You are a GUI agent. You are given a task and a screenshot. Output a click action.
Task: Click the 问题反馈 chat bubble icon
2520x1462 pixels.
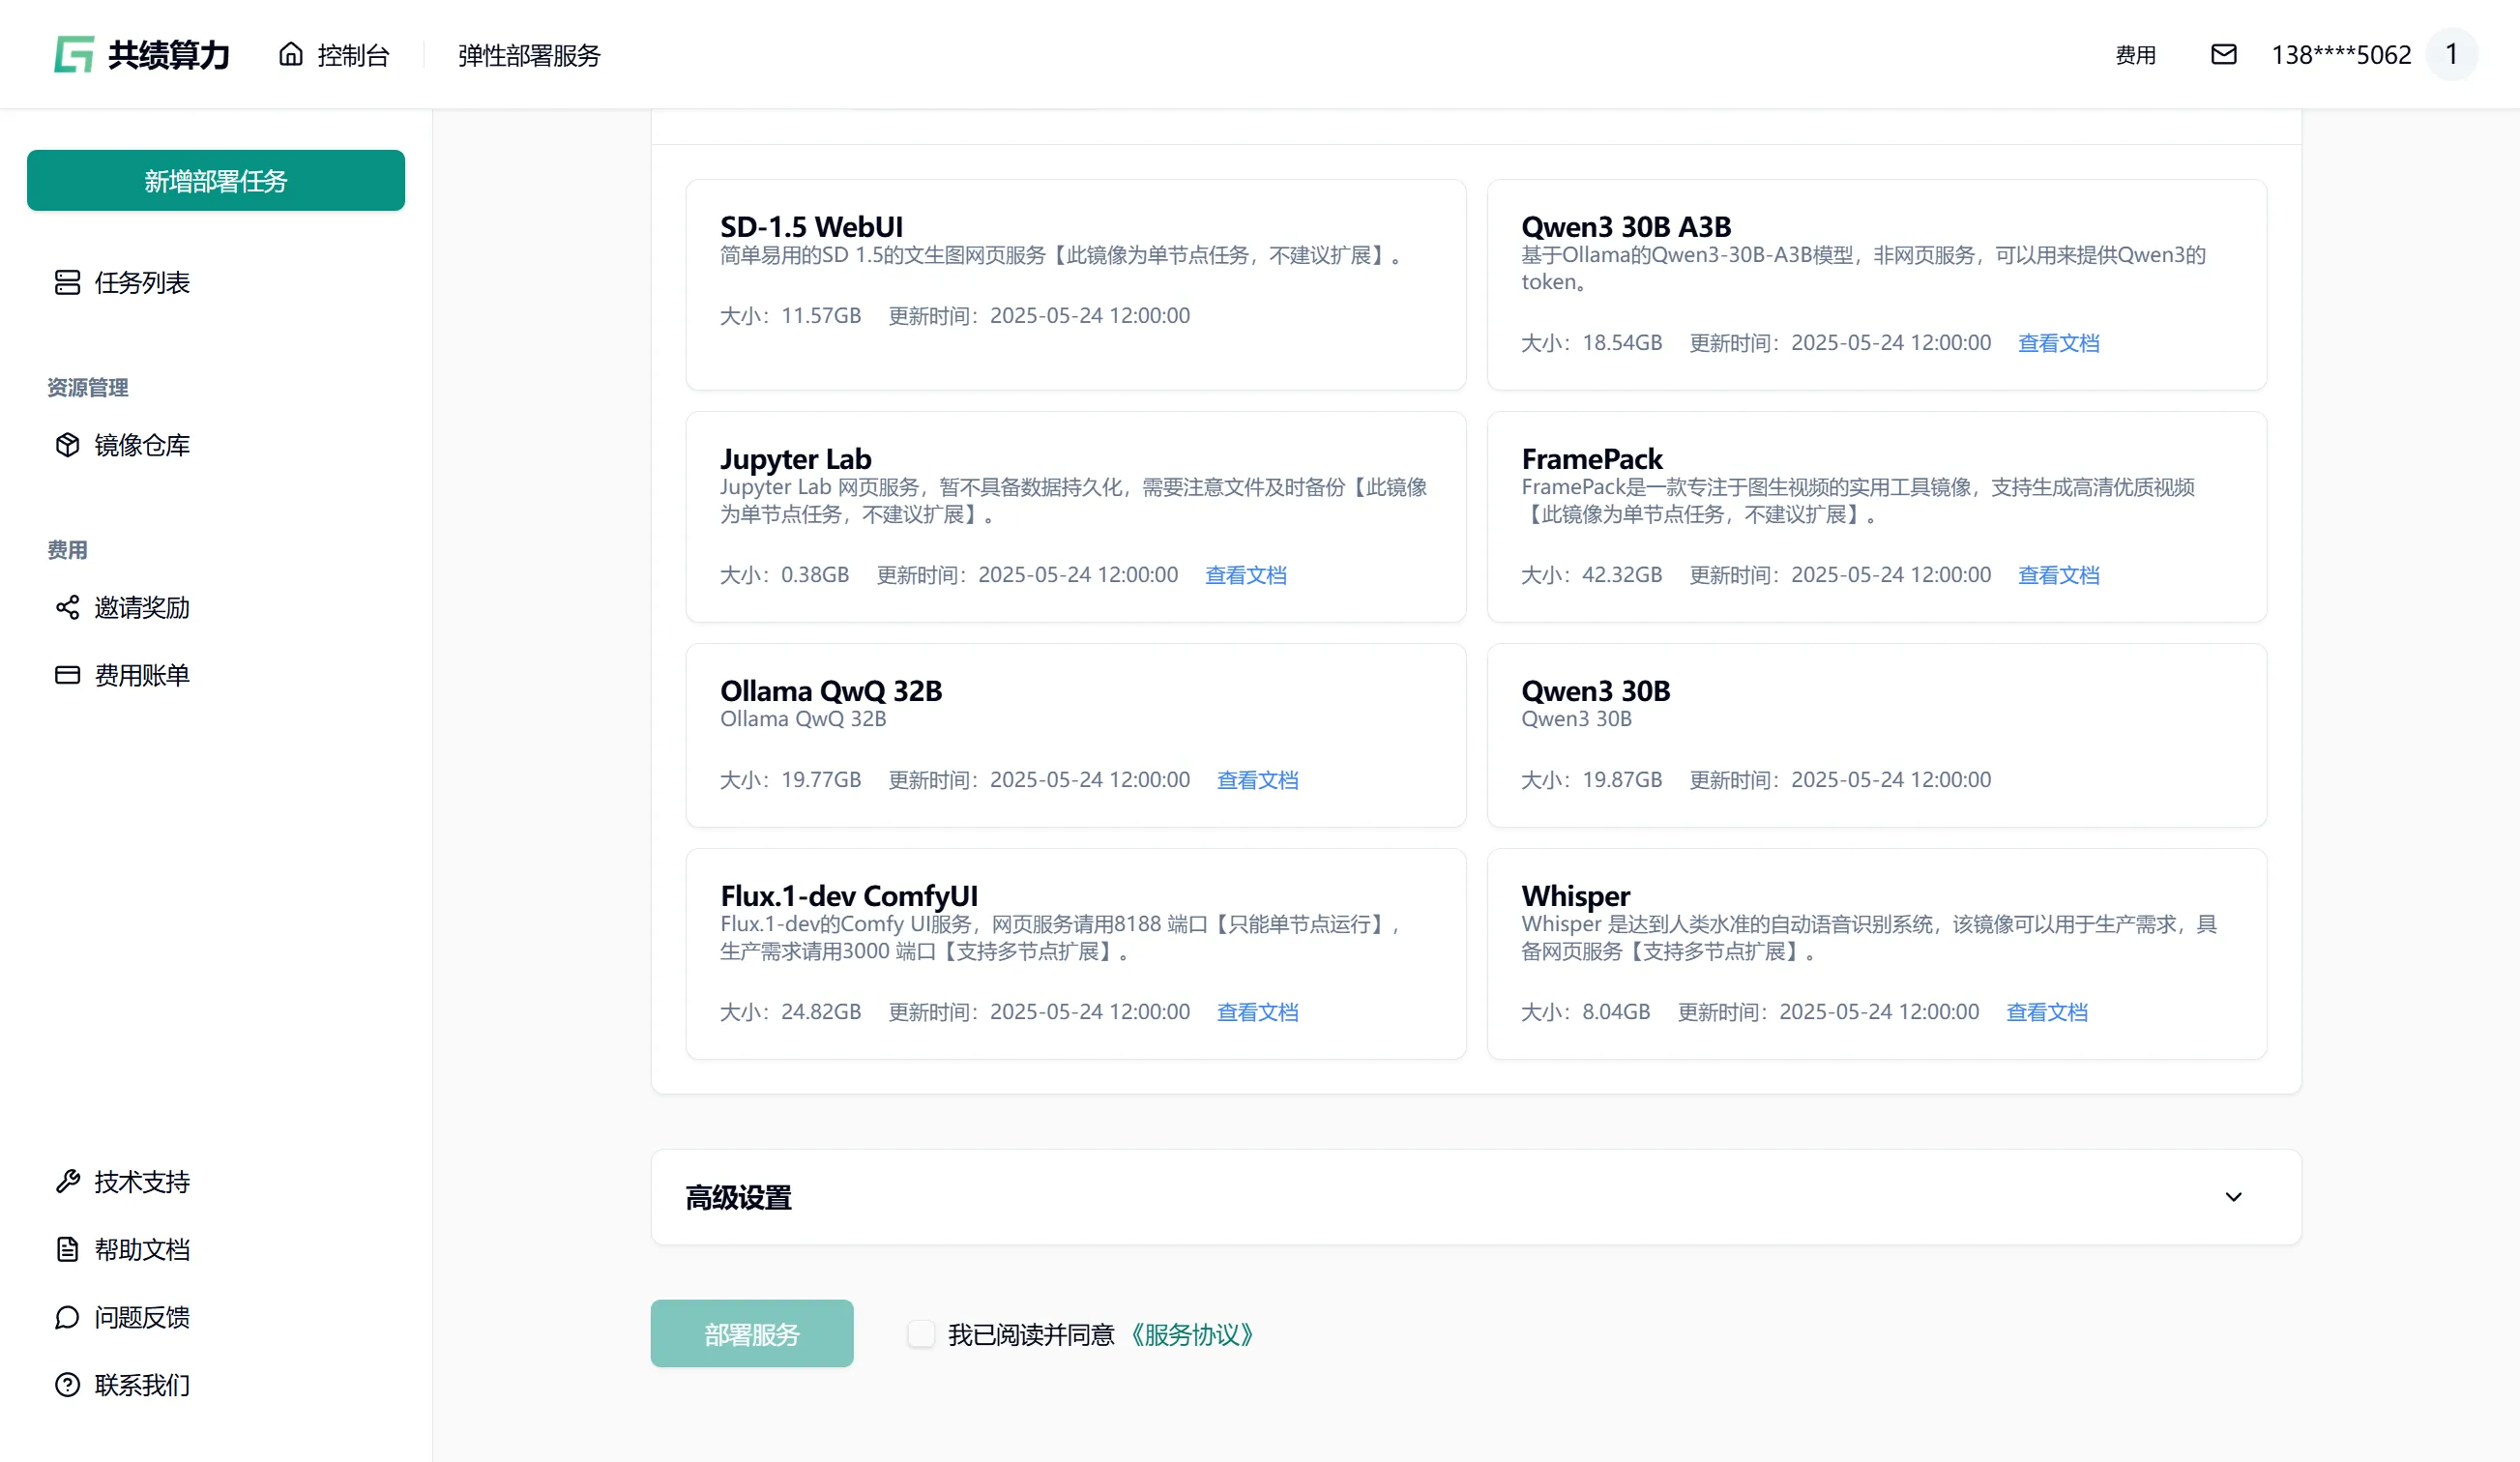tap(67, 1317)
